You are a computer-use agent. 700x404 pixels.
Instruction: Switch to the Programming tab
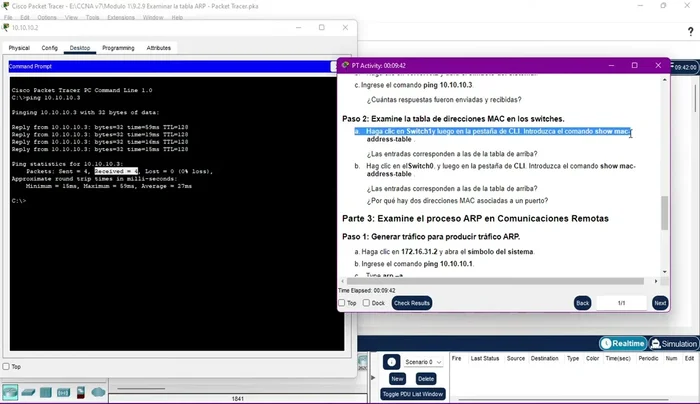tap(118, 48)
